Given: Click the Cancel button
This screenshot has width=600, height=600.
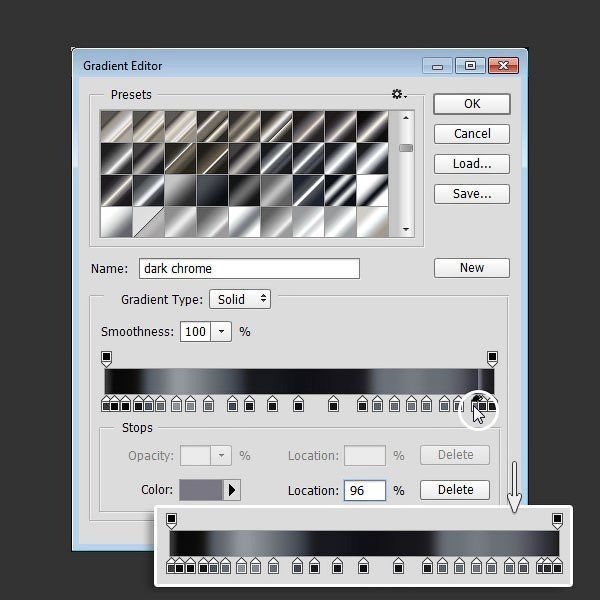Looking at the screenshot, I should point(472,134).
